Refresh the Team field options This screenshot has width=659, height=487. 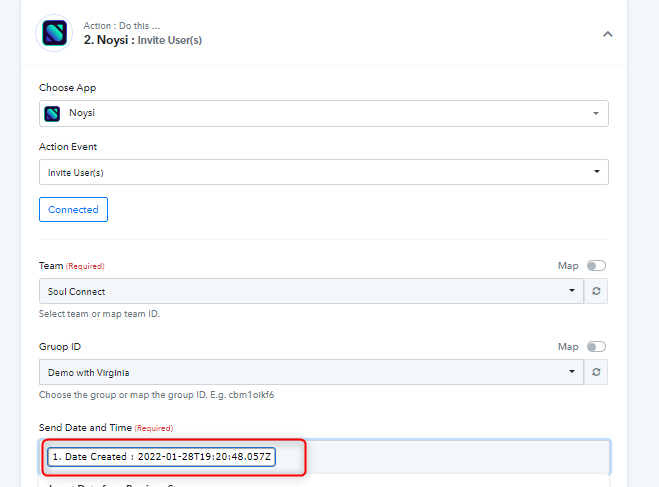coord(596,291)
